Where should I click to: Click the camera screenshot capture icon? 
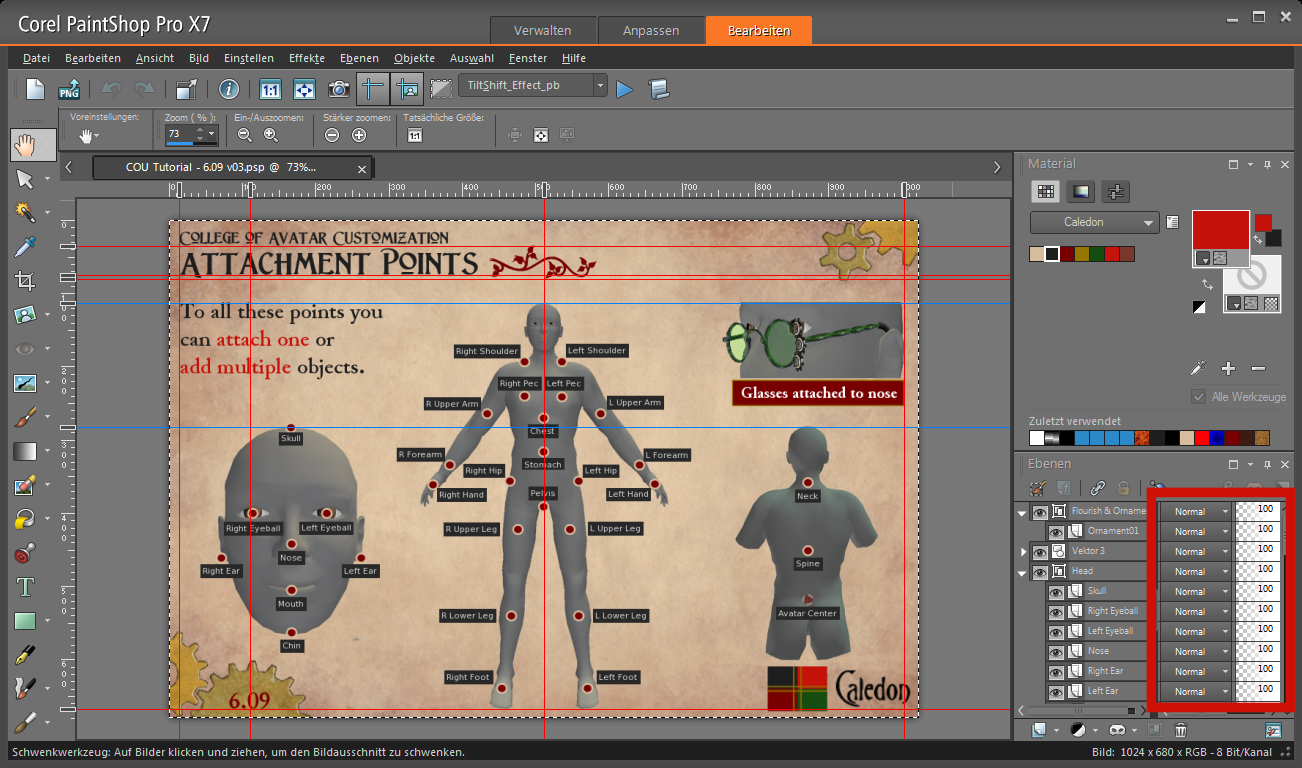coord(339,89)
